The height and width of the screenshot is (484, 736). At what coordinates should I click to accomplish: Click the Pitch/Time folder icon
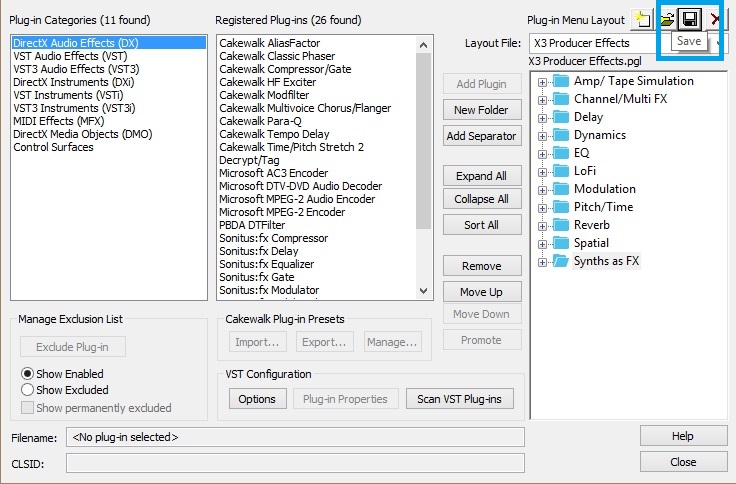pyautogui.click(x=561, y=207)
